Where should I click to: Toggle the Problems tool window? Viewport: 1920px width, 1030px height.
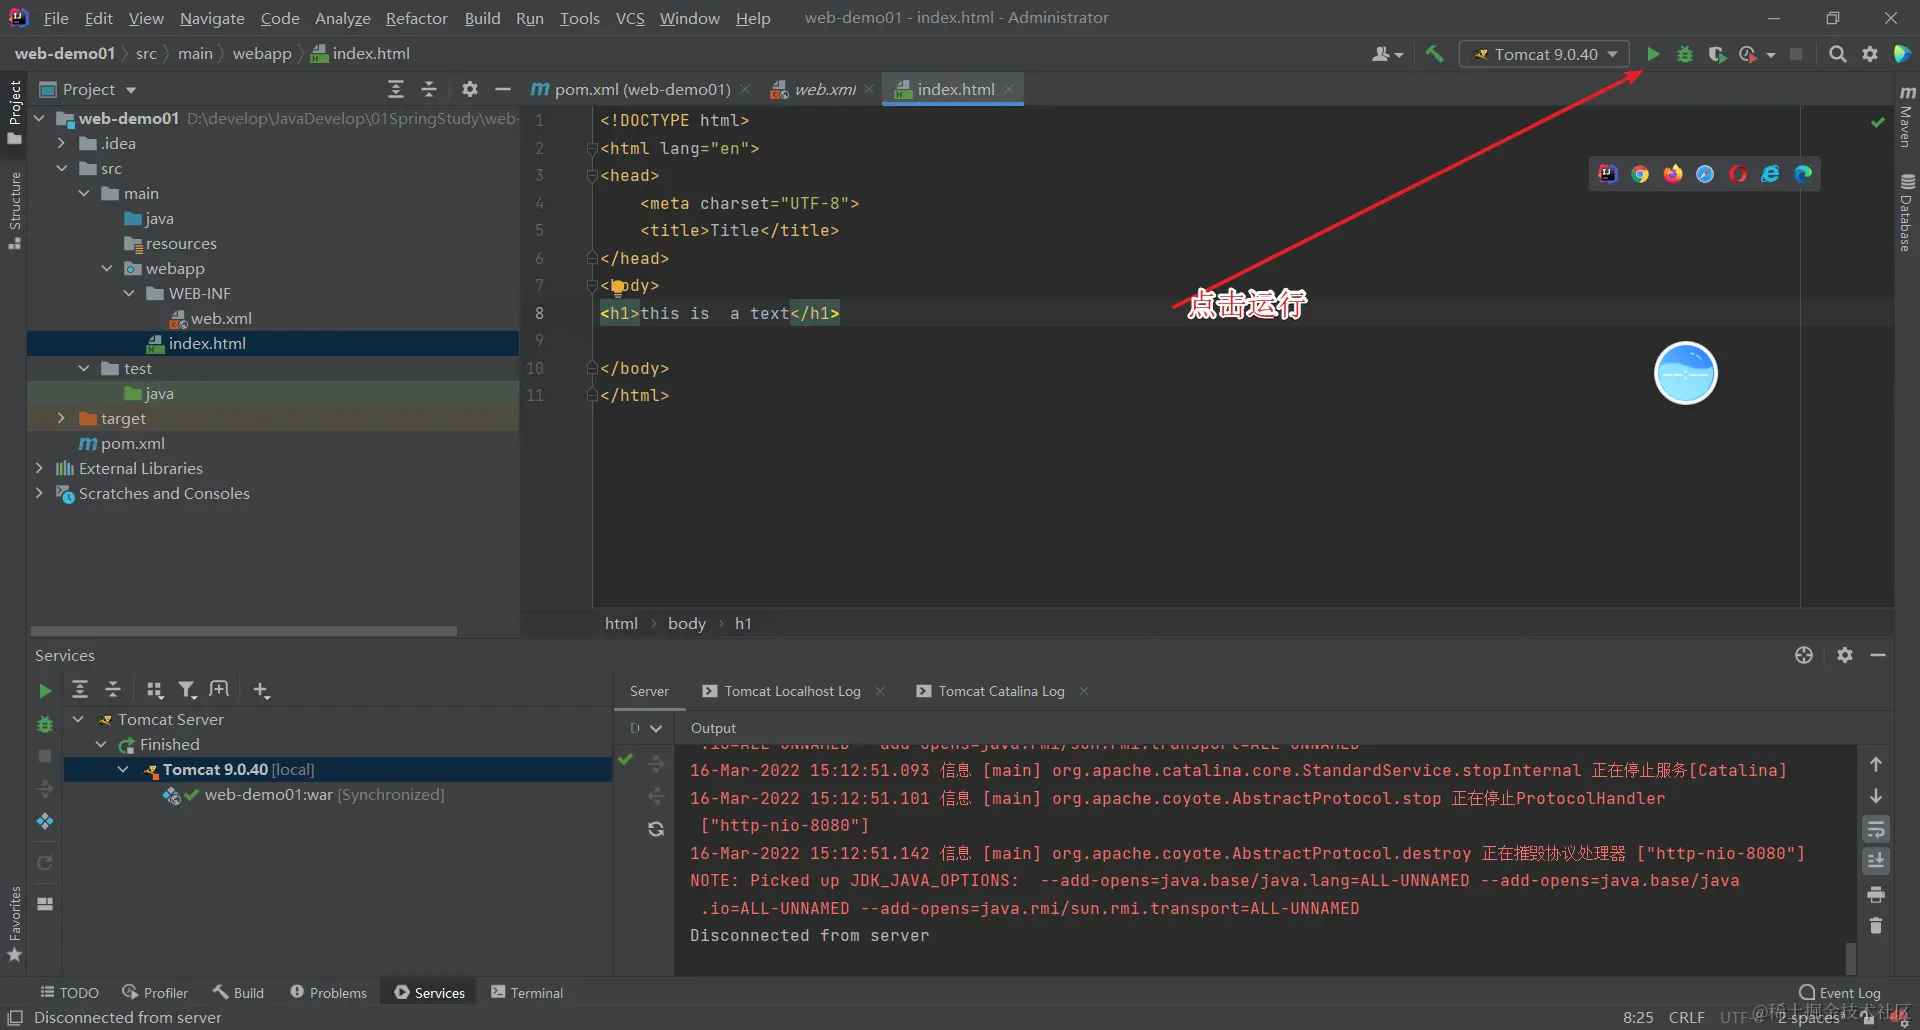coord(328,993)
